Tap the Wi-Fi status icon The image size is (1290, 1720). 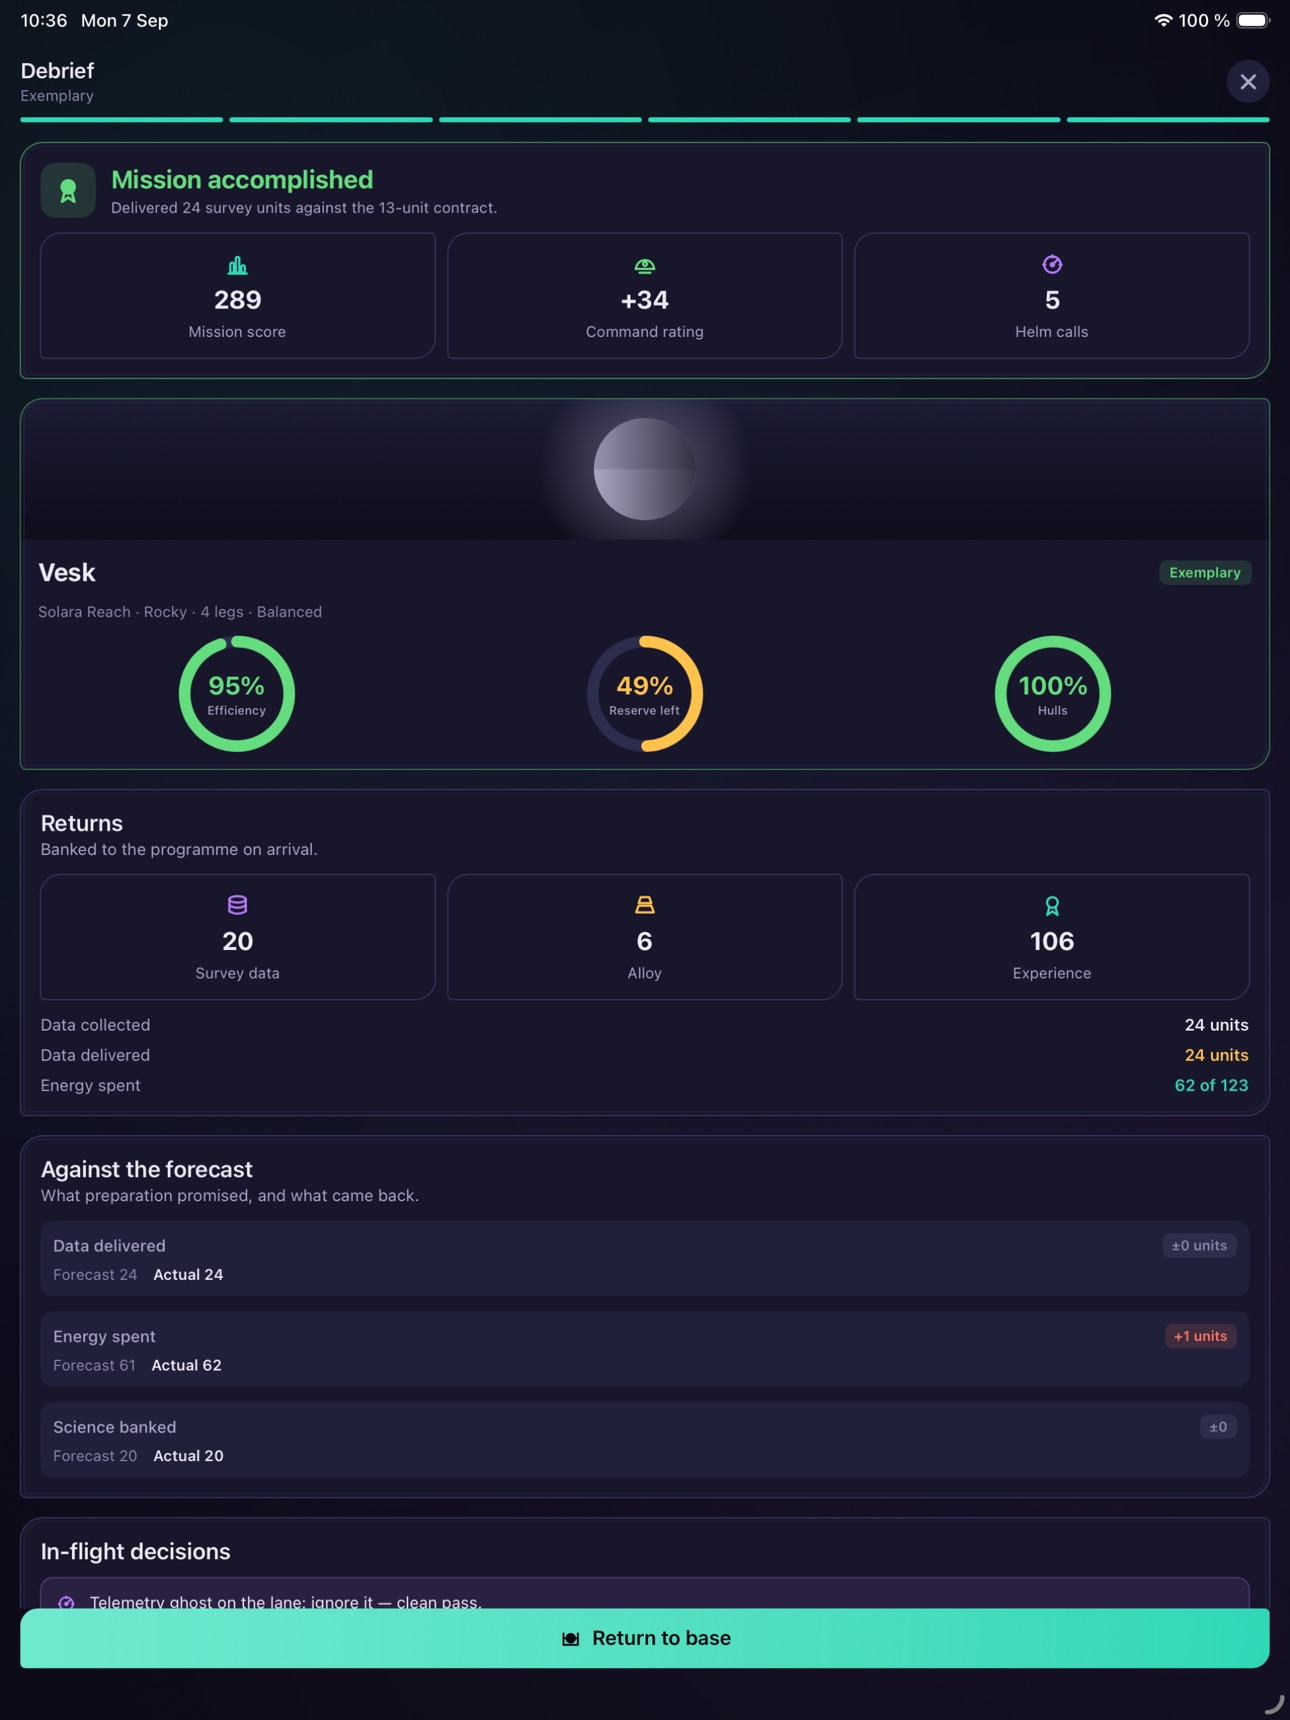1163,20
